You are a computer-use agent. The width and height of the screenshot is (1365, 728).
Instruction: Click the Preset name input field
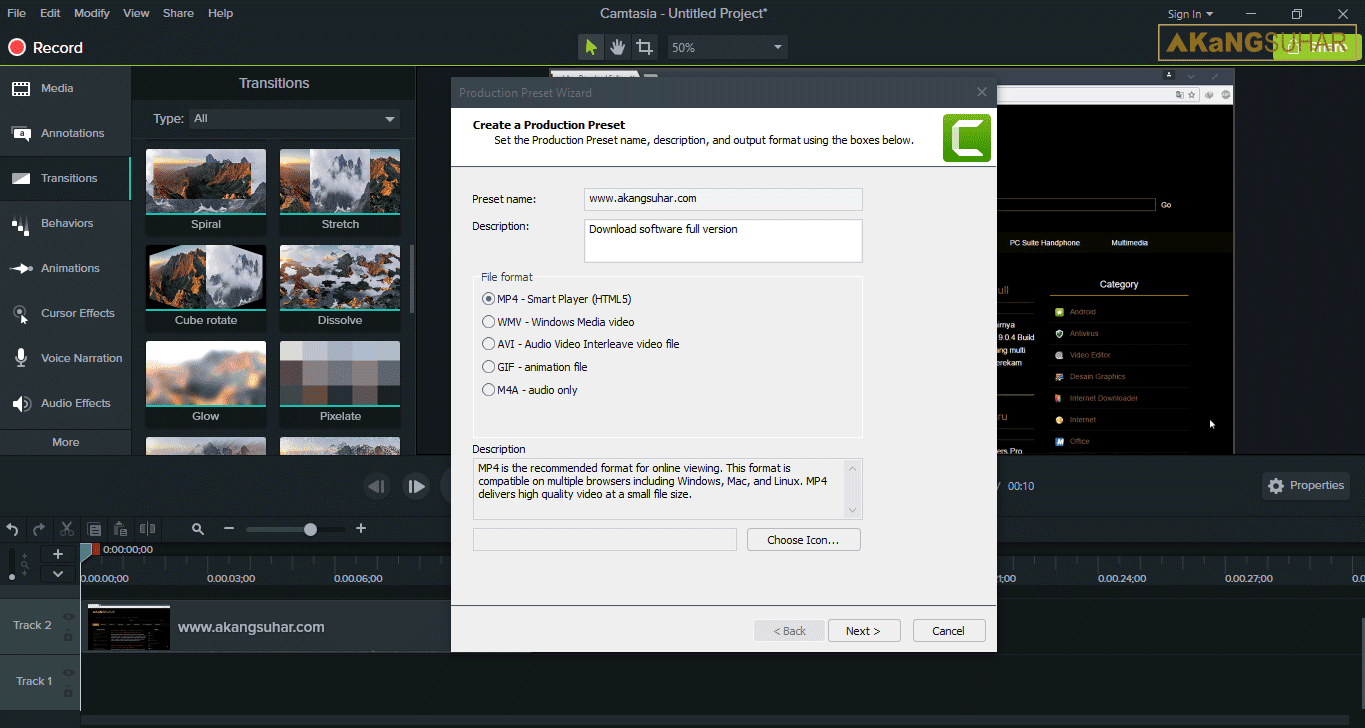click(723, 199)
